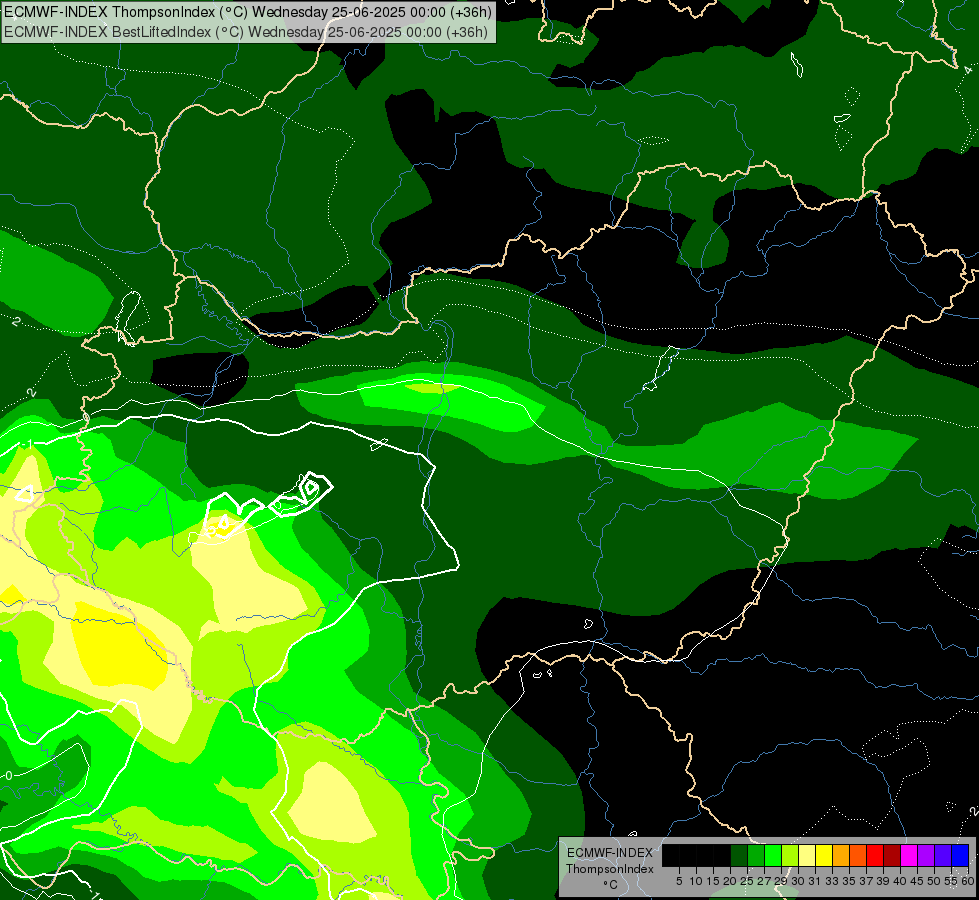Click legend tick value 35
This screenshot has height=900, width=979.
coord(849,881)
